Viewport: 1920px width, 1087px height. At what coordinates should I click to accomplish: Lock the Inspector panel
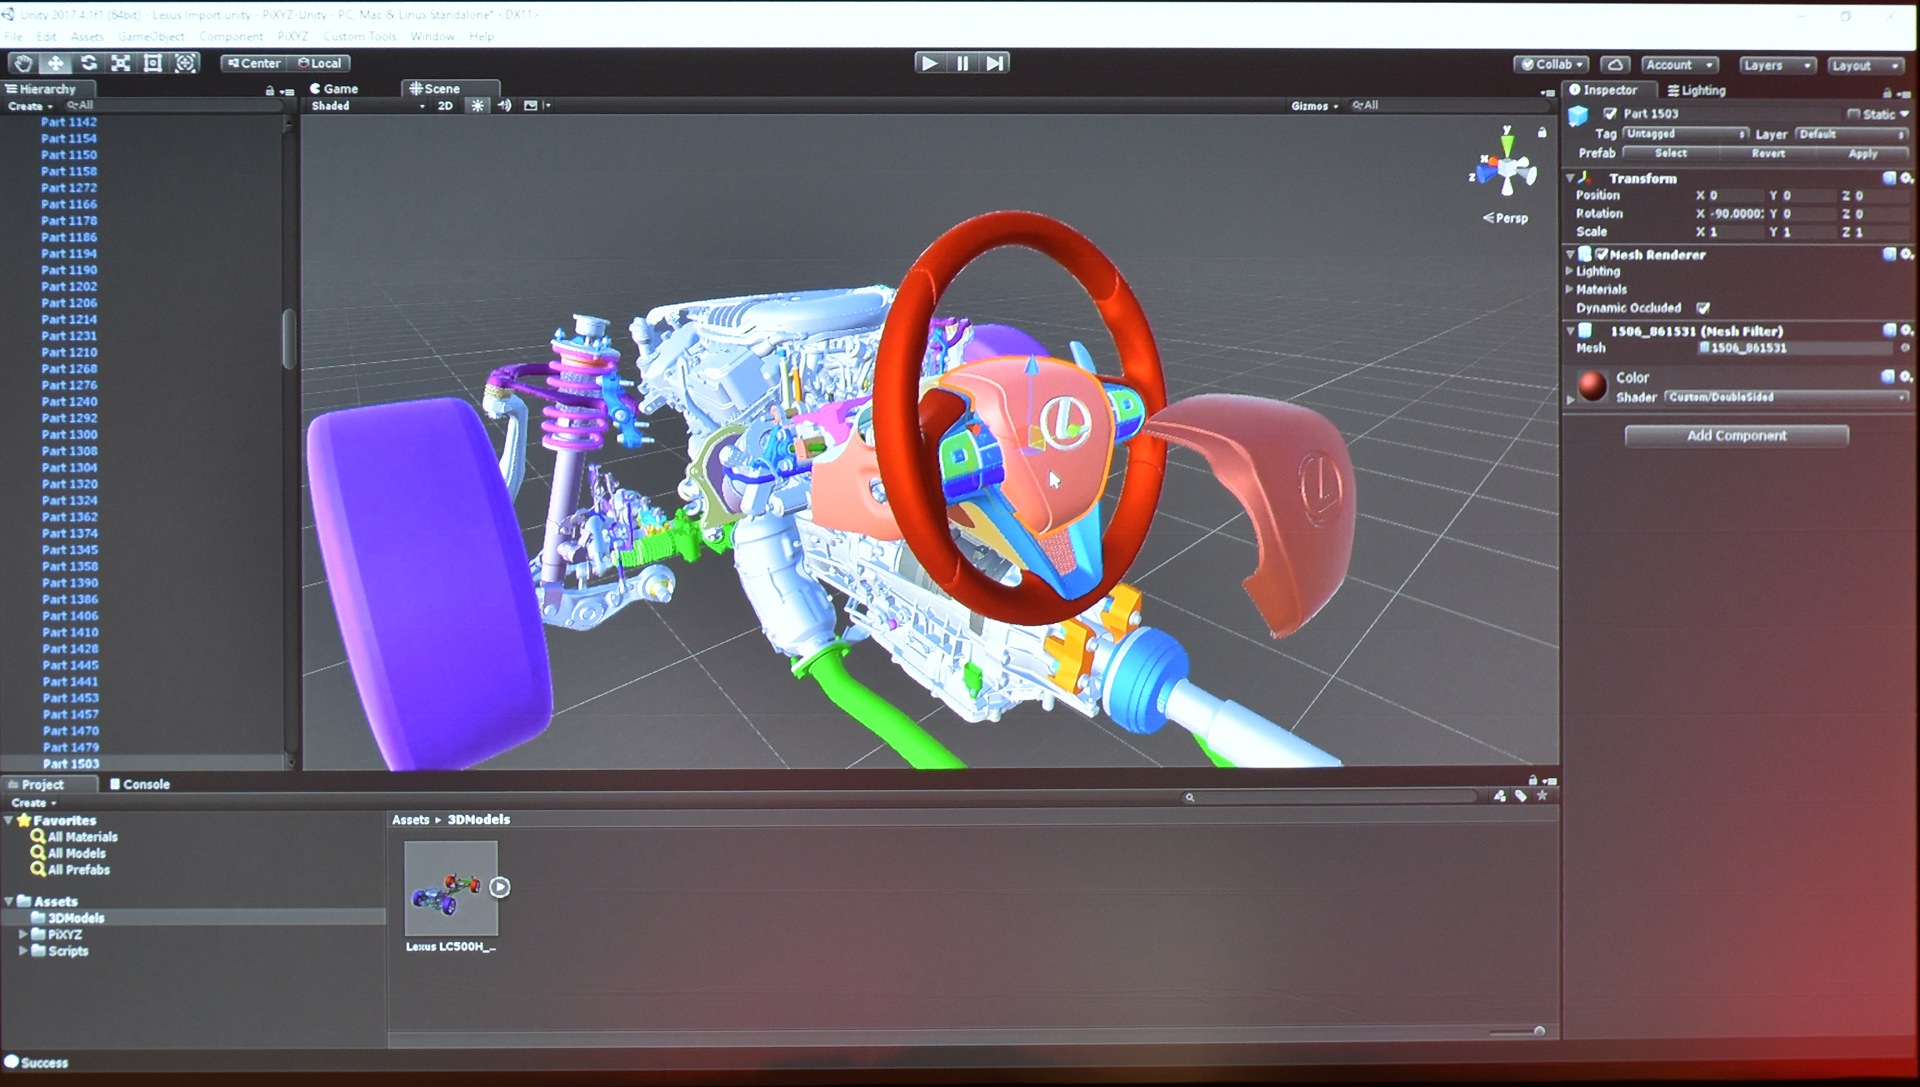1887,92
